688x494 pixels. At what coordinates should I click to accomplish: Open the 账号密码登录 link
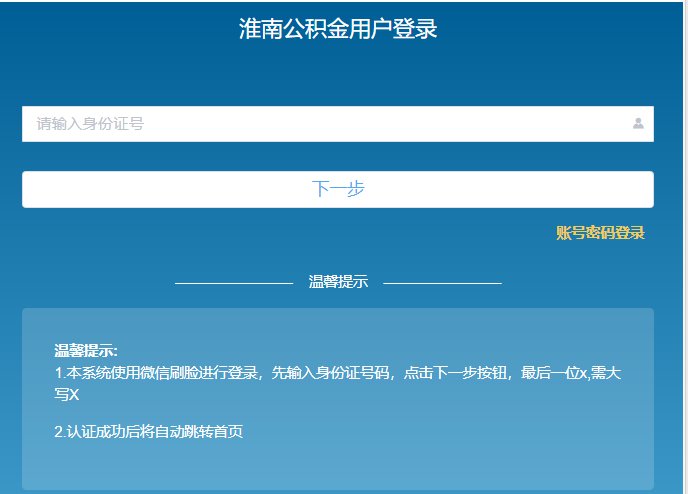click(x=600, y=233)
